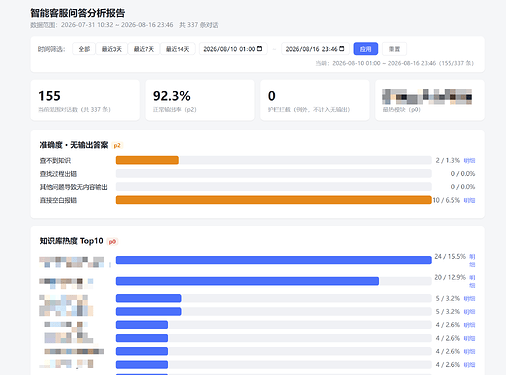Click the 0 guardrail interception card
This screenshot has width=506, height=375.
coord(315,100)
